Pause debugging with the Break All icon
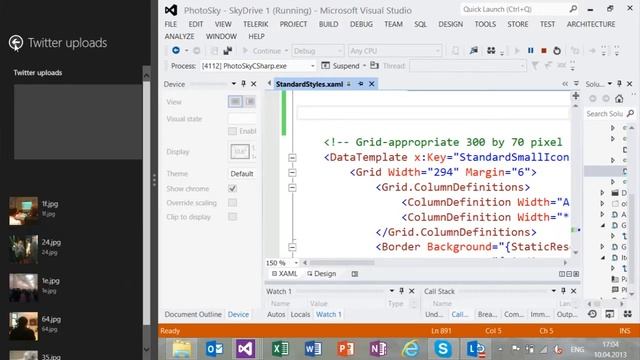Image resolution: width=640 pixels, height=360 pixels. 530,51
